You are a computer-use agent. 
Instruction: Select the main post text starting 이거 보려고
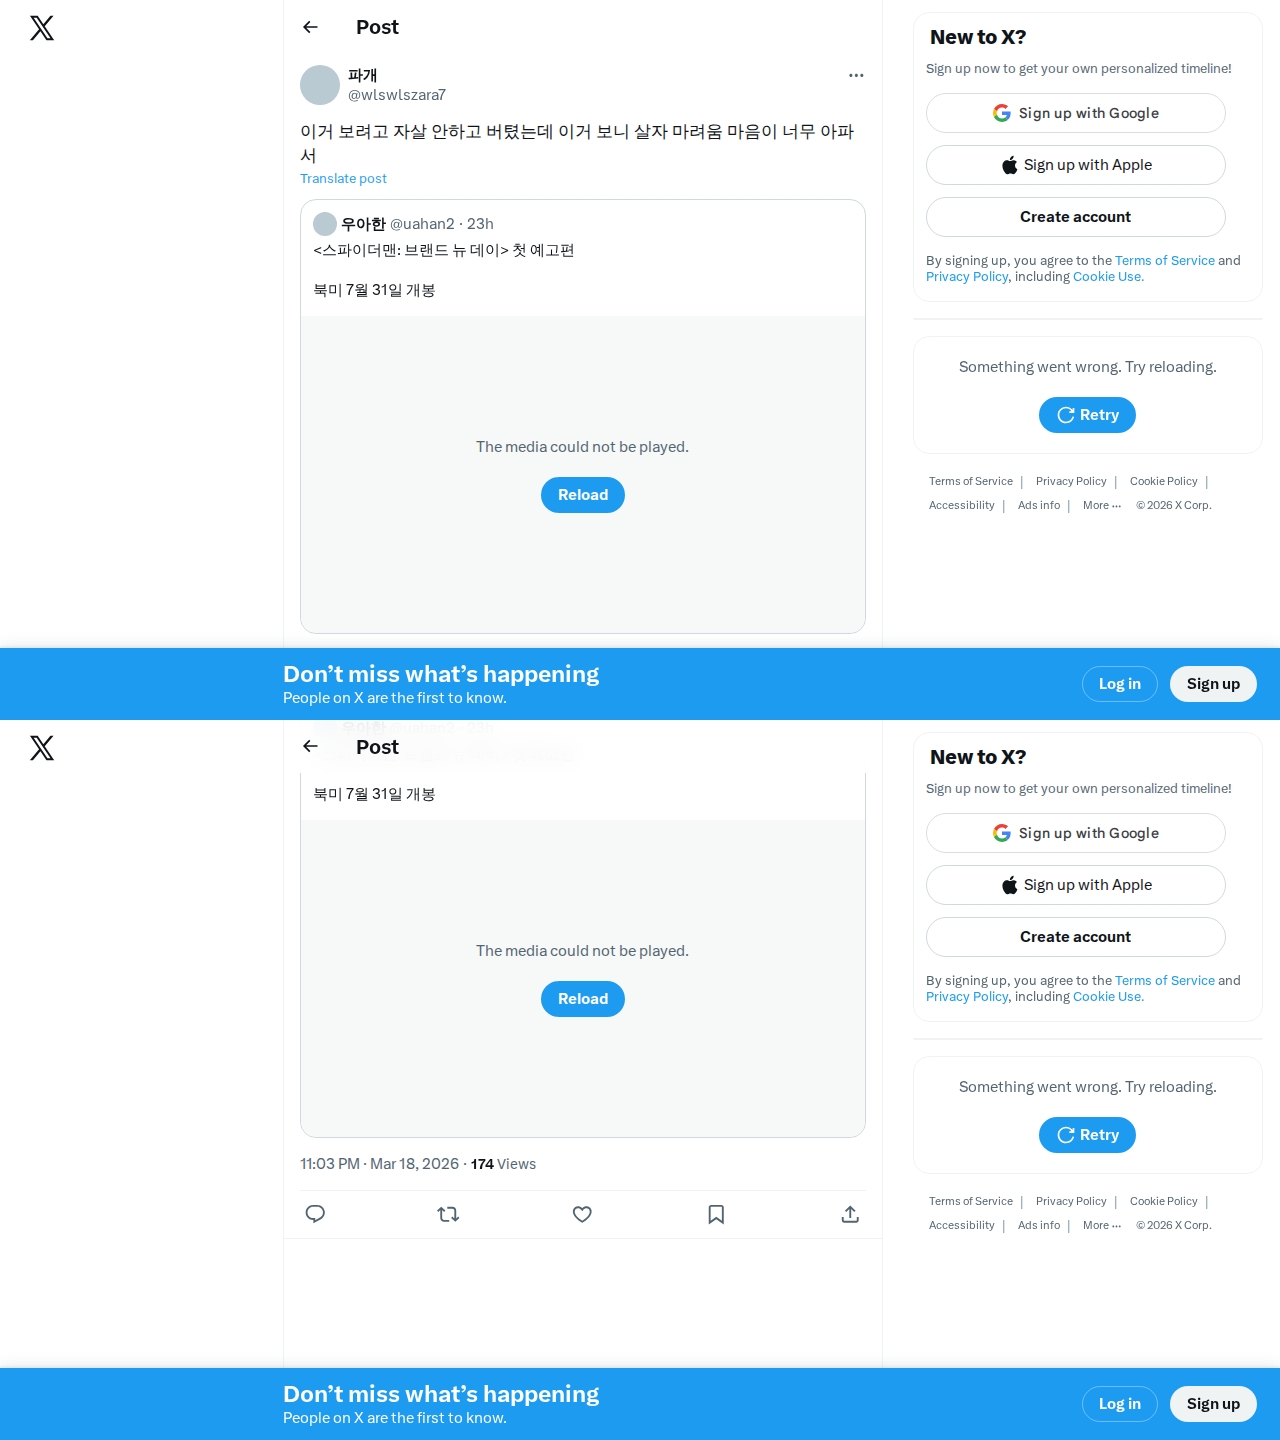tap(577, 143)
